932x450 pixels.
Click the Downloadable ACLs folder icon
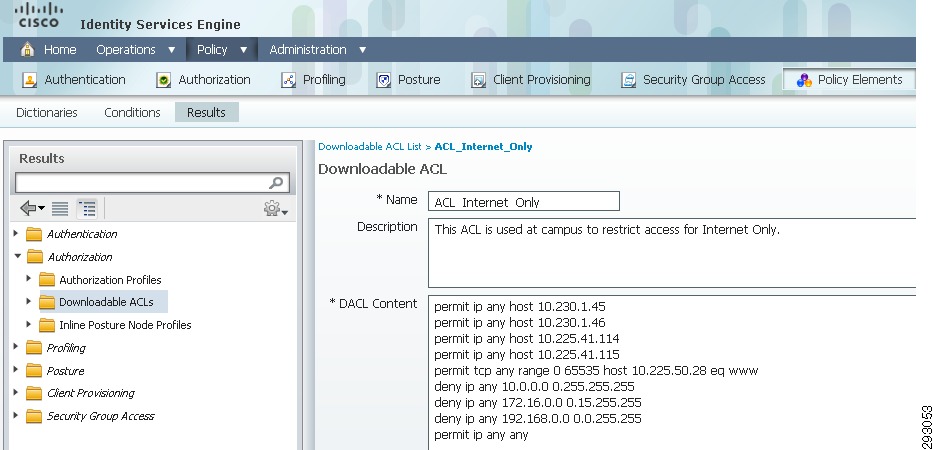tap(46, 302)
